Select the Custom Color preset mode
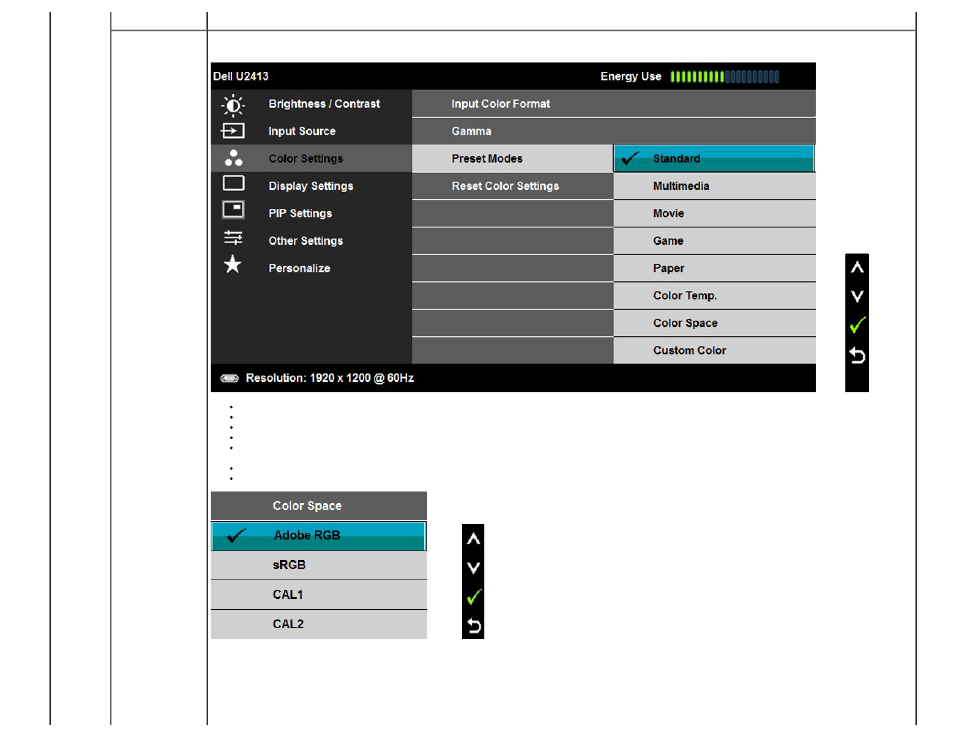954x738 pixels. (714, 350)
